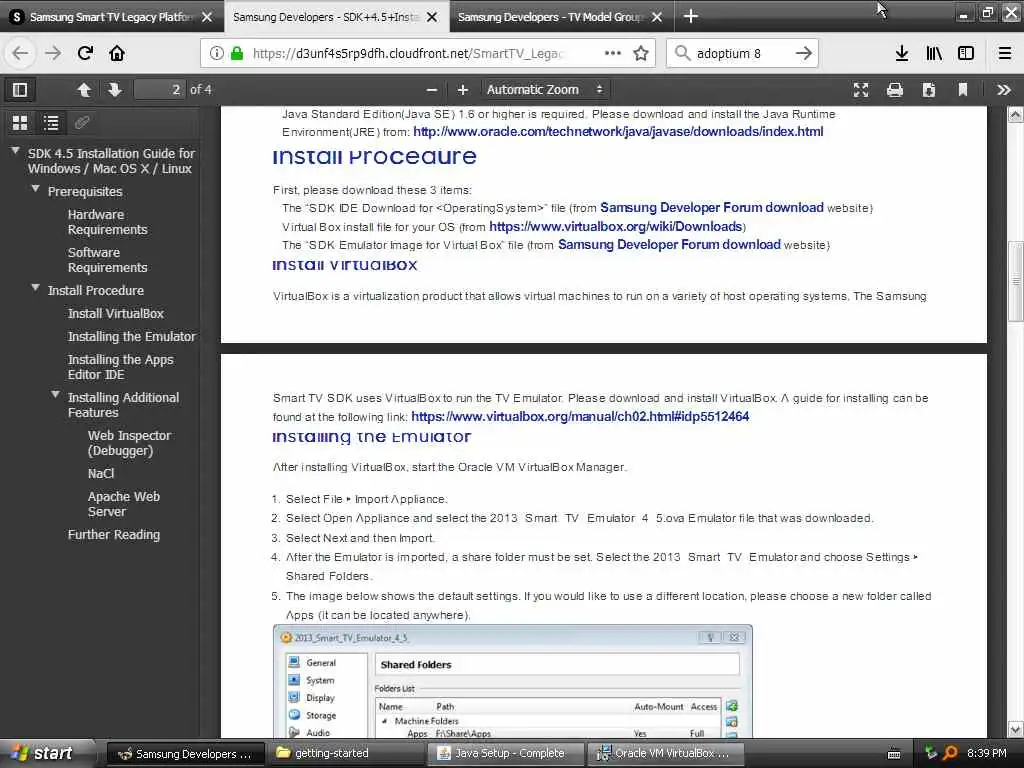The image size is (1024, 768).
Task: Reload the current page
Action: tap(85, 53)
